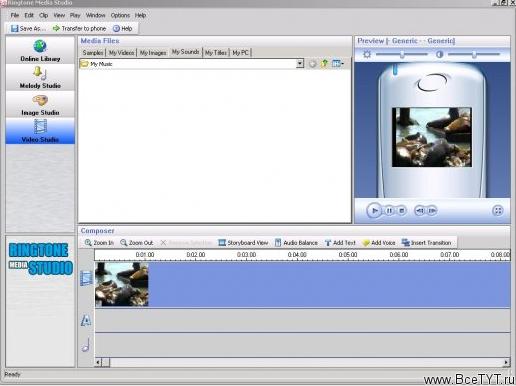This screenshot has height=386, width=516.
Task: Open the Clip menu
Action: click(x=44, y=15)
